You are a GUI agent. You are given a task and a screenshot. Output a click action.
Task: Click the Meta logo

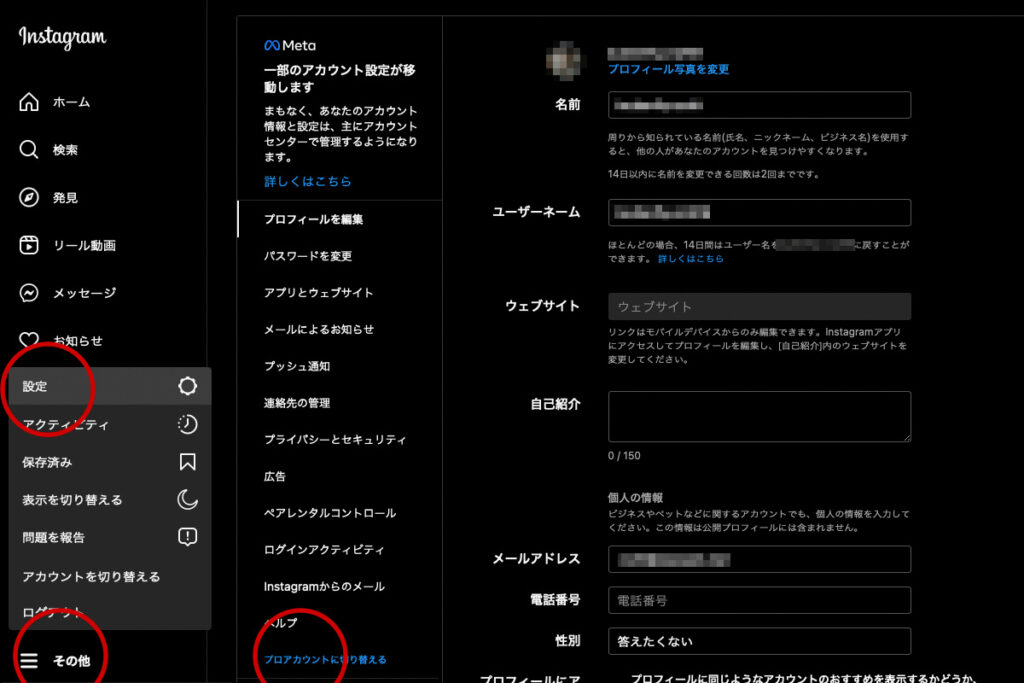tap(290, 46)
